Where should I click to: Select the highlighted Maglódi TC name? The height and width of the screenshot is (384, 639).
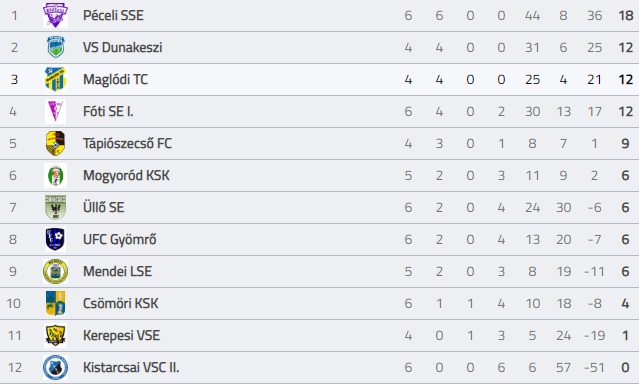point(115,79)
